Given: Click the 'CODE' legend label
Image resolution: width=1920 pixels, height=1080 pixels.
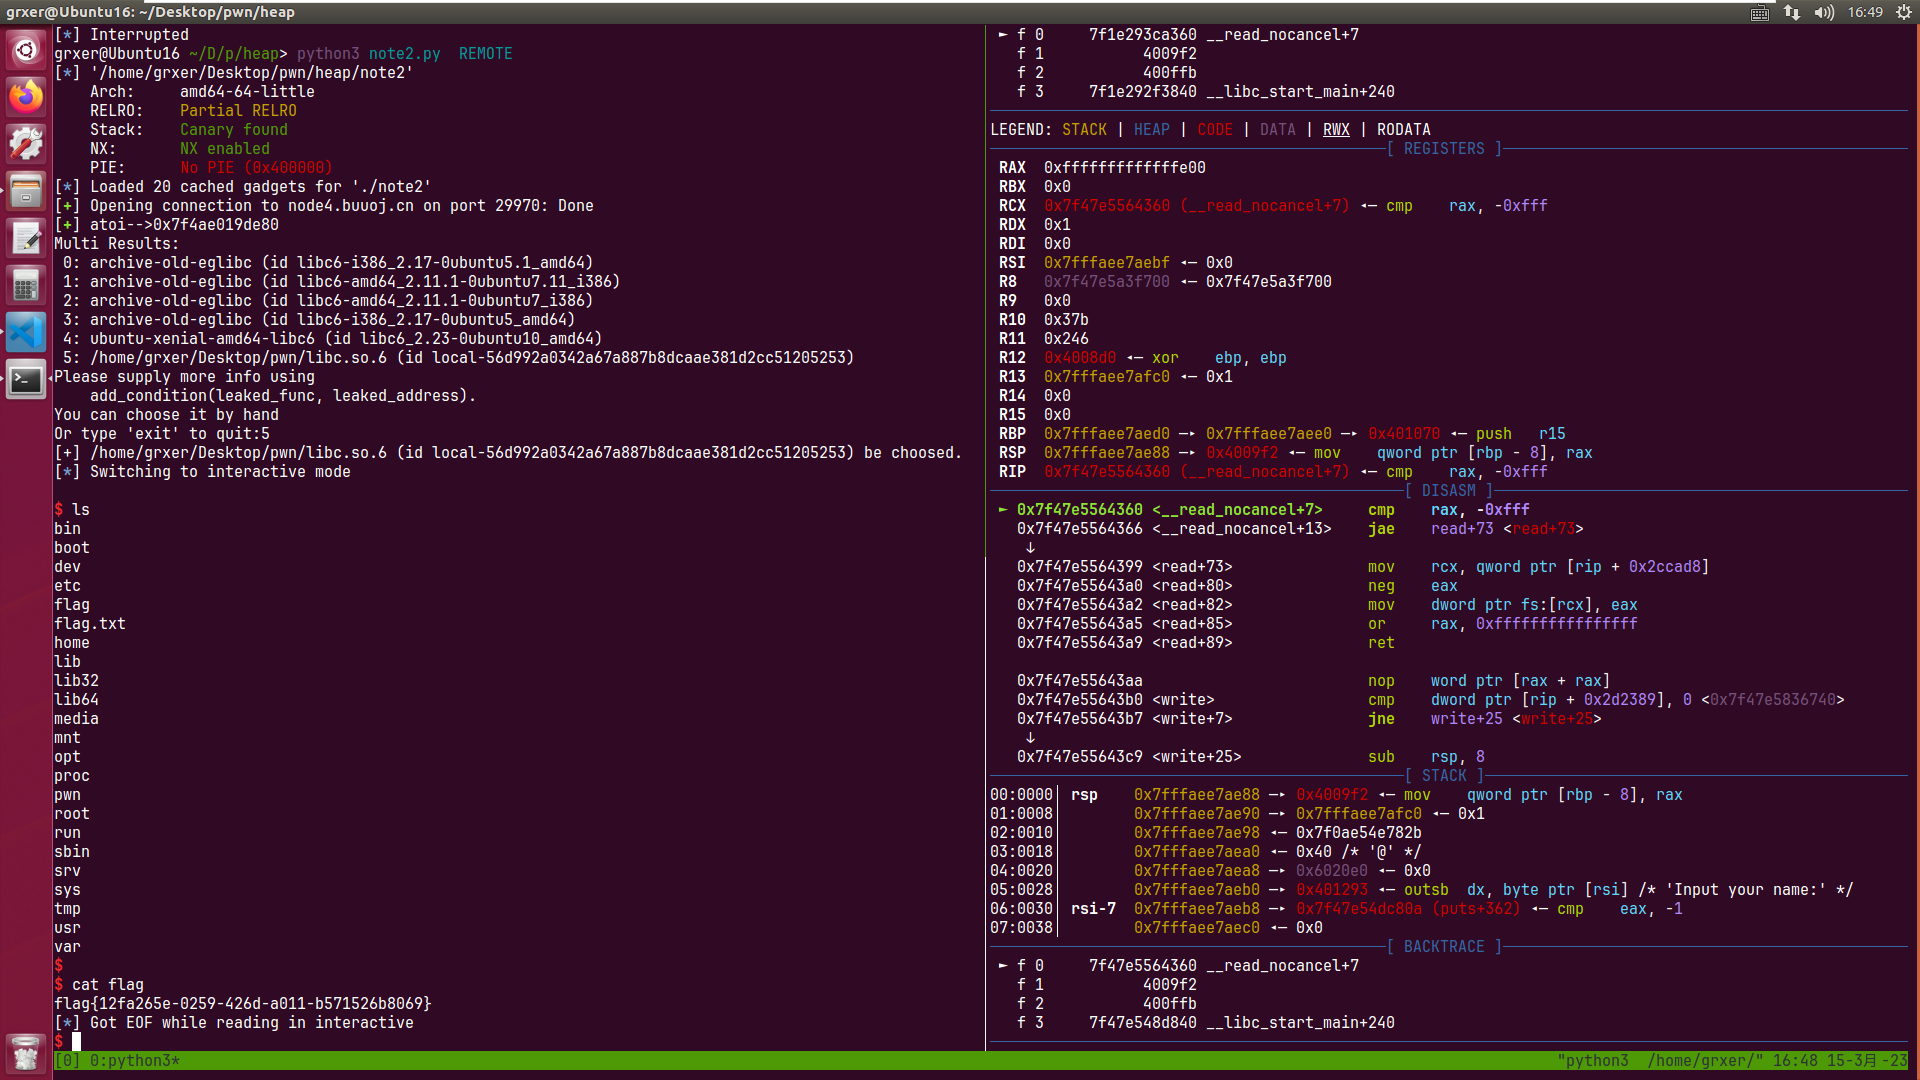Looking at the screenshot, I should coord(1215,129).
